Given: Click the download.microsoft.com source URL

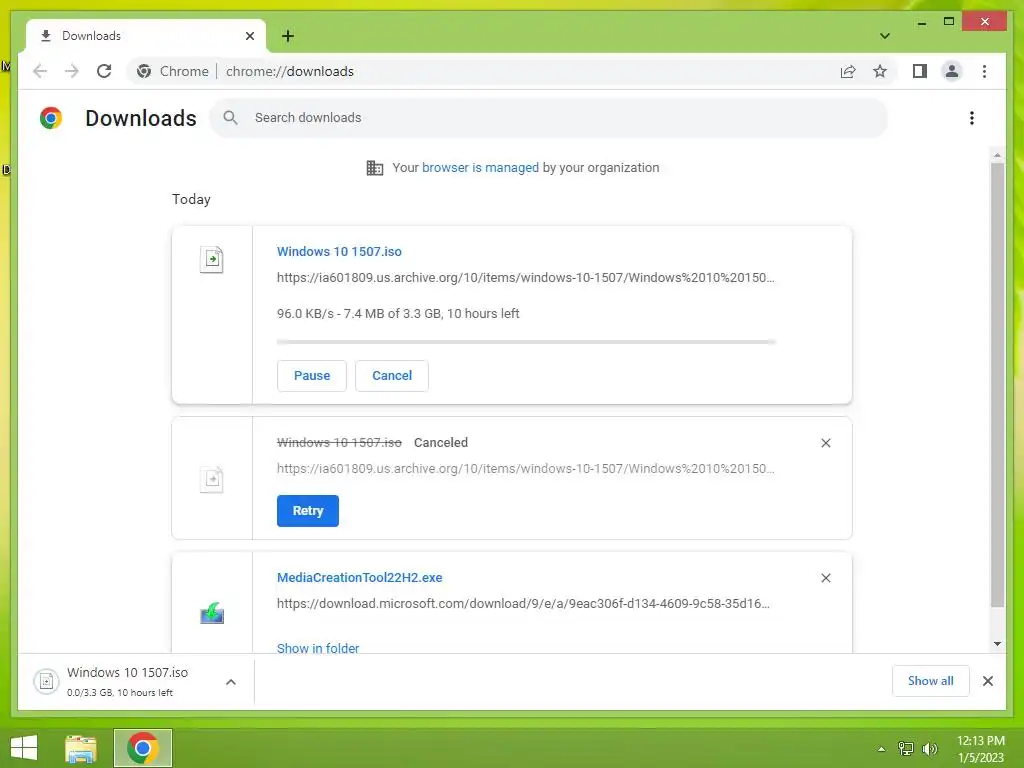Looking at the screenshot, I should click(523, 603).
